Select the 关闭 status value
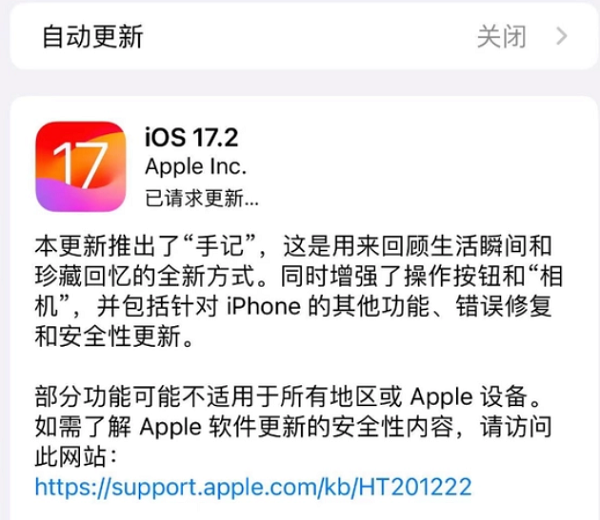Screen dimensions: 600x520 501,37
